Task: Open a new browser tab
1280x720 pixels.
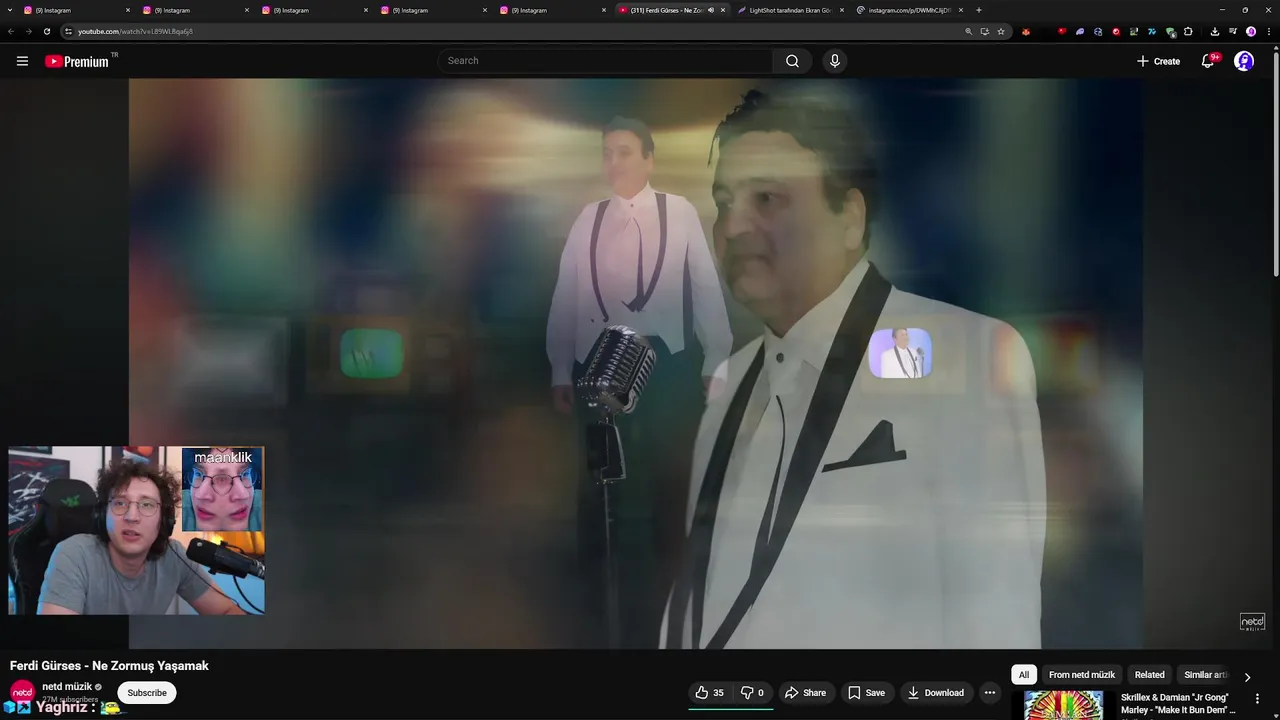Action: (979, 10)
